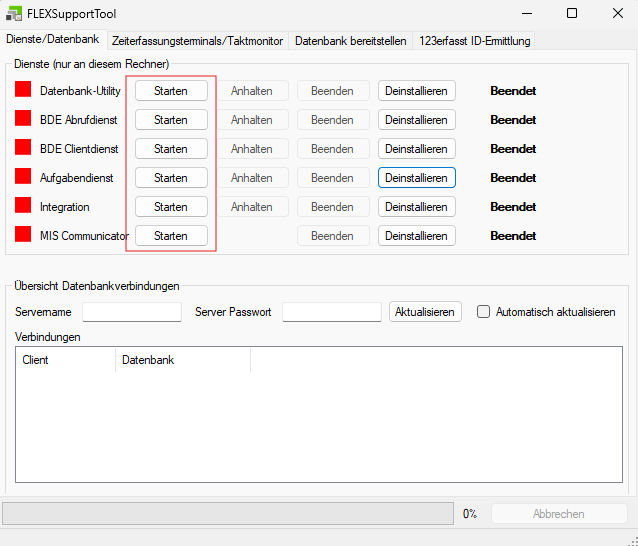Click Deinstallieren for the Integration service
Screen dimensions: 638x546
416,207
